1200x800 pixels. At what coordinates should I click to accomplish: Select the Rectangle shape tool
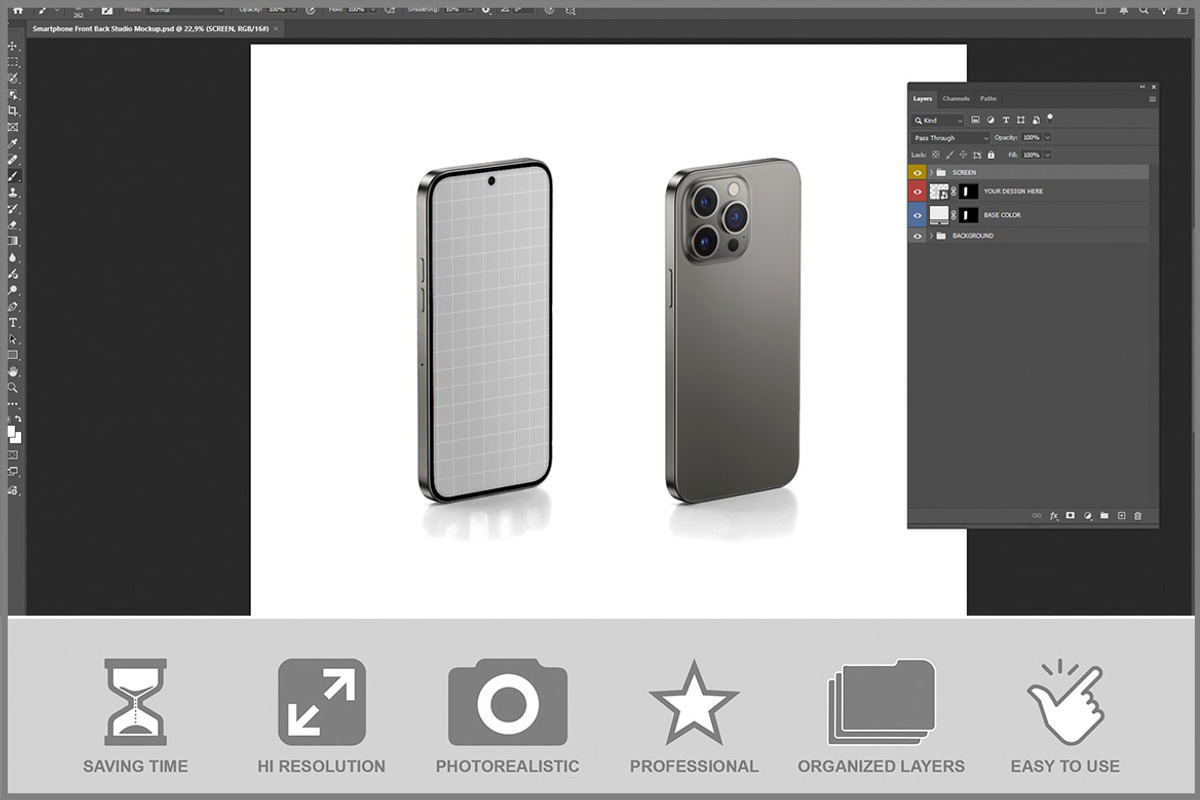point(13,355)
